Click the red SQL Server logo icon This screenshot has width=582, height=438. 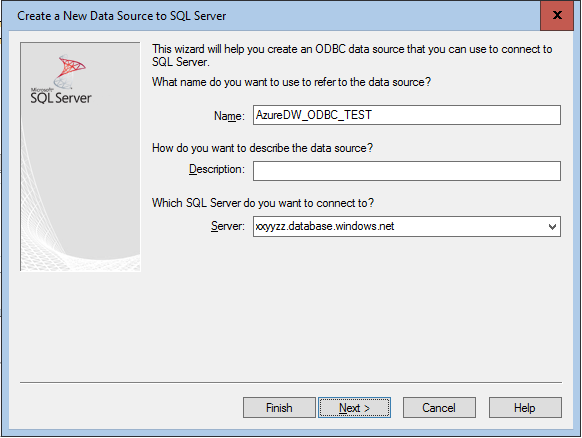point(69,71)
